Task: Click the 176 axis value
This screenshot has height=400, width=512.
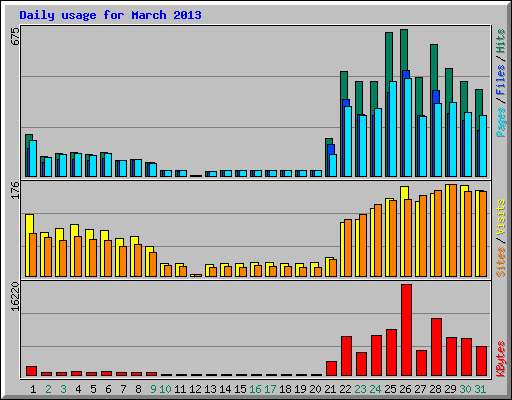Action: tap(15, 190)
